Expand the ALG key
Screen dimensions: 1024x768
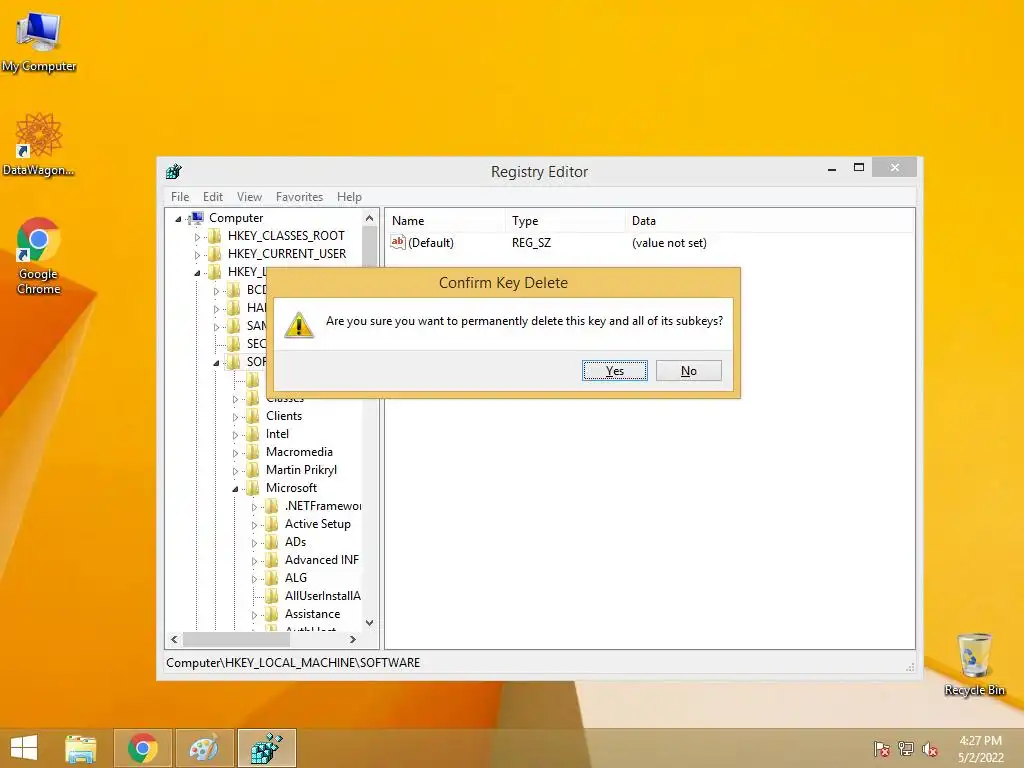click(254, 579)
